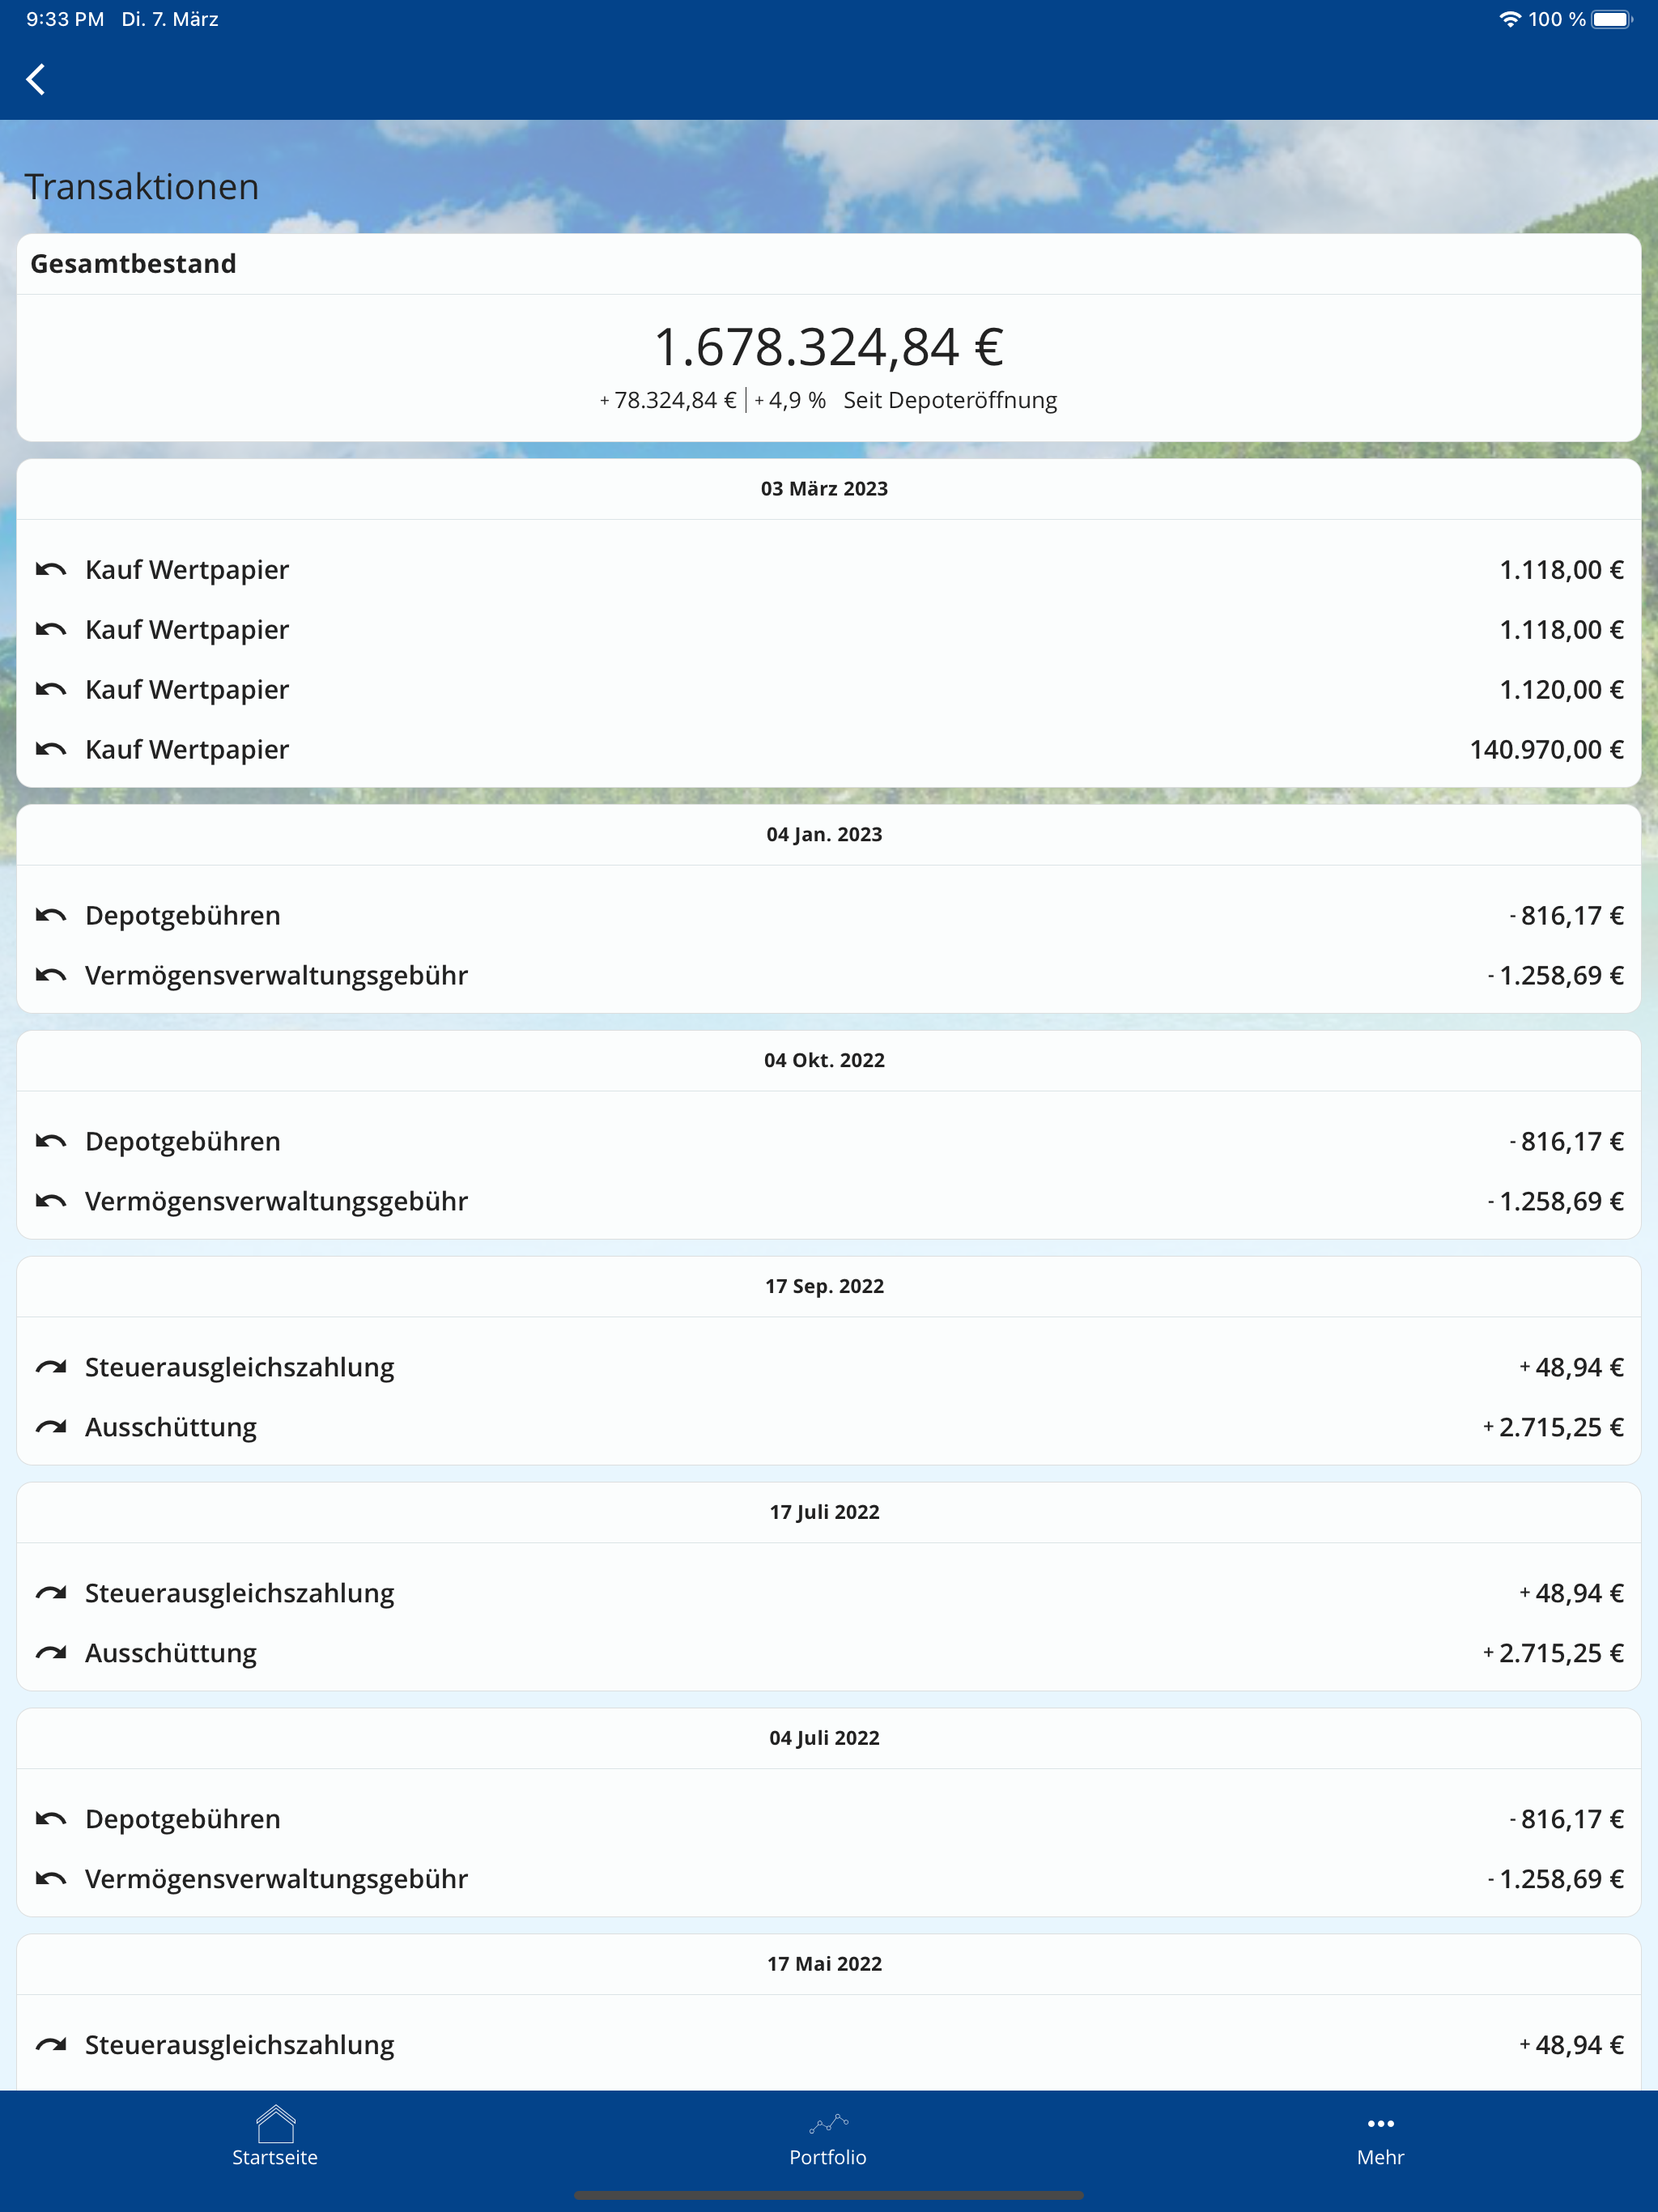Tap the Gesamtbestand card header

coord(829,264)
